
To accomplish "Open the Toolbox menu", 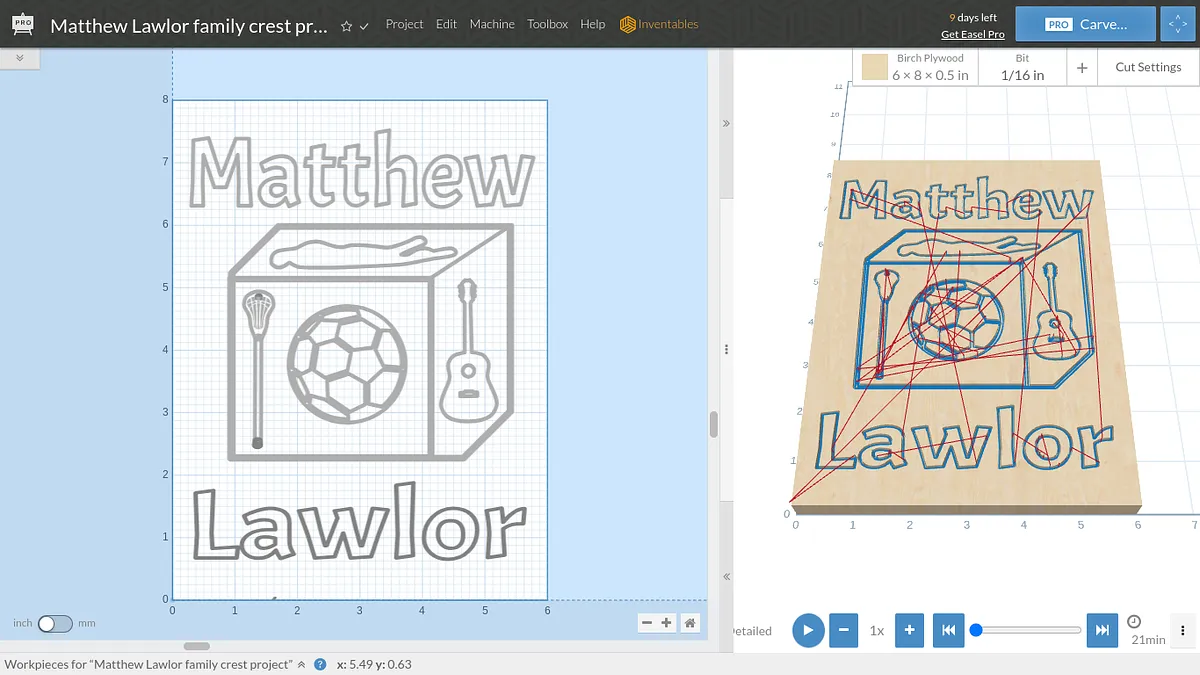I will coord(547,24).
